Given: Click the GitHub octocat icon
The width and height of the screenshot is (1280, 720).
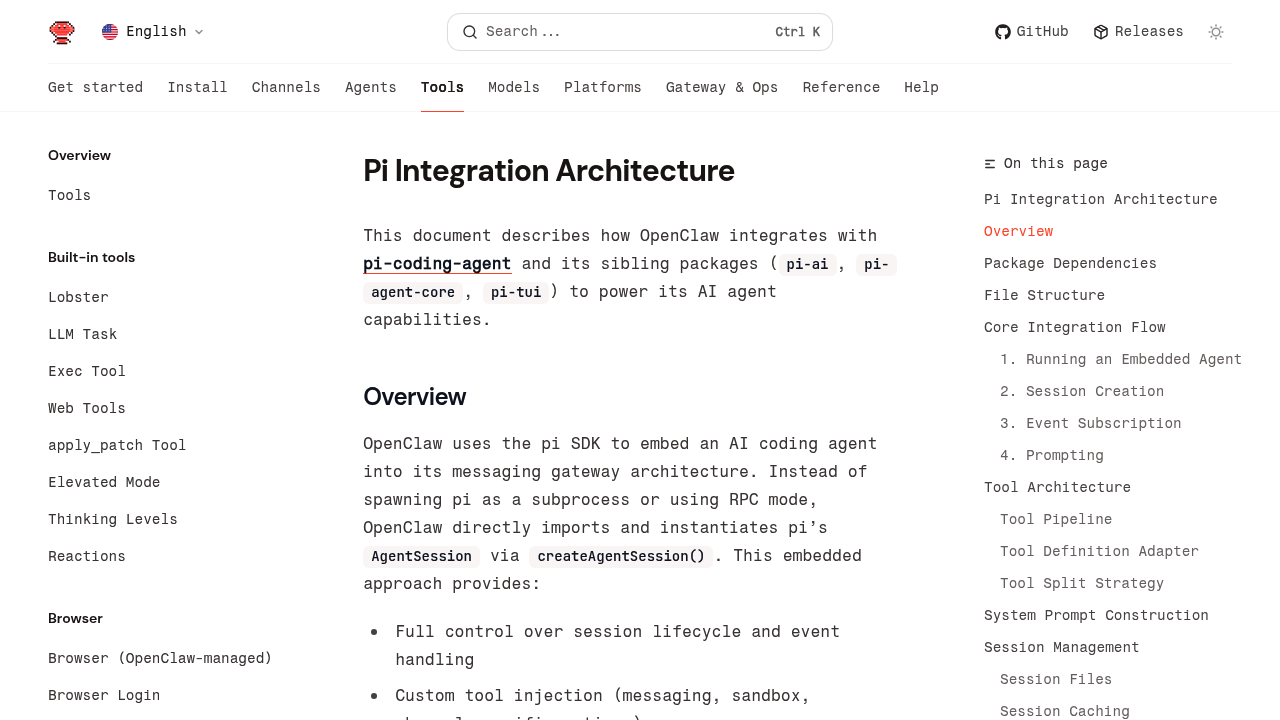Looking at the screenshot, I should (1002, 32).
